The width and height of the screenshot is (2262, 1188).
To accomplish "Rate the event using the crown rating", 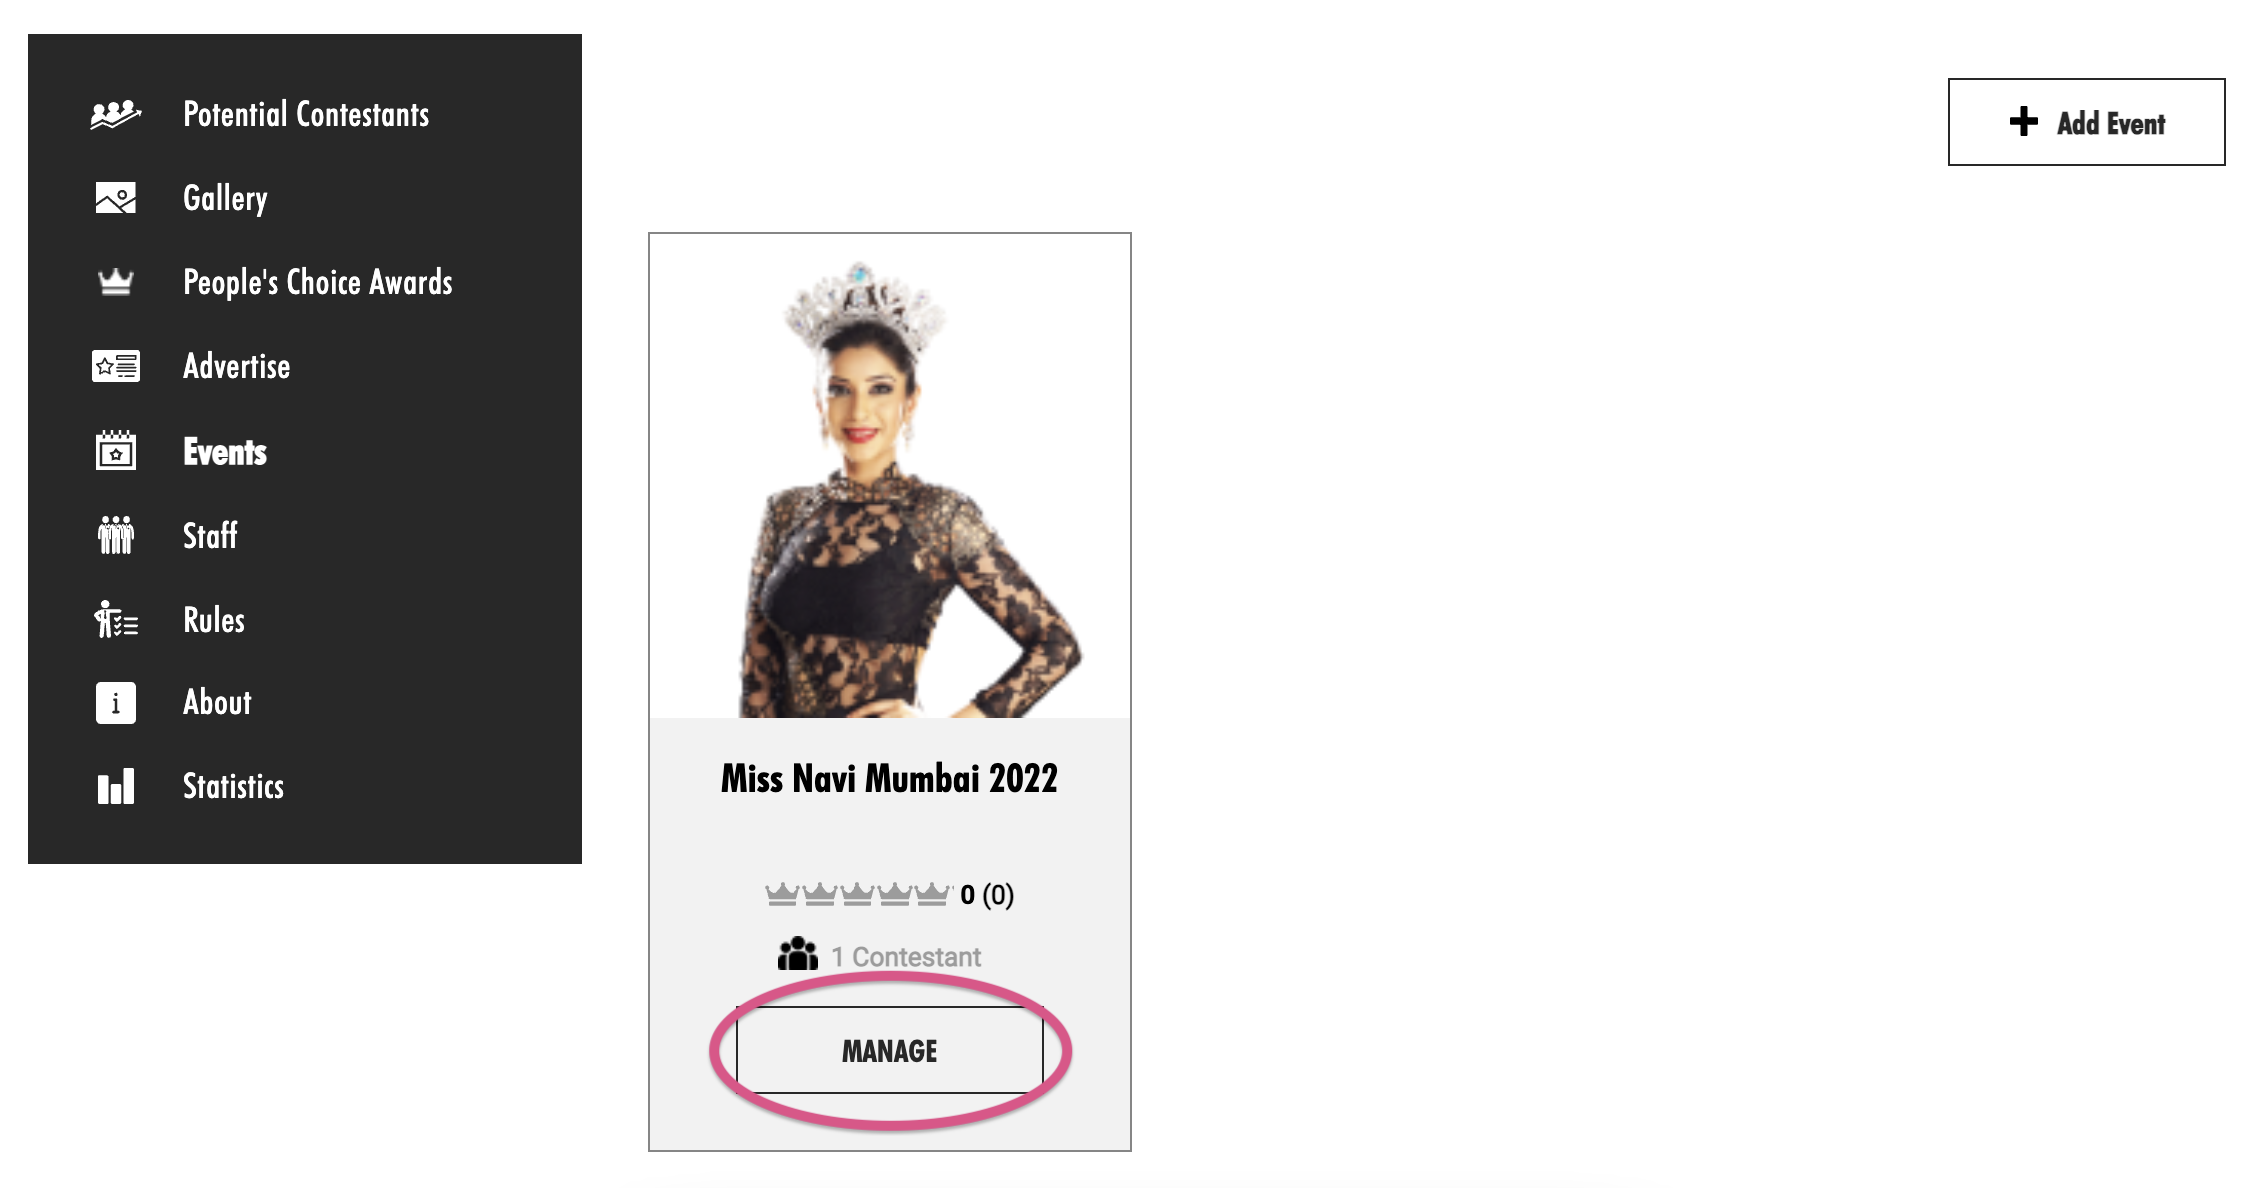I will tap(857, 894).
